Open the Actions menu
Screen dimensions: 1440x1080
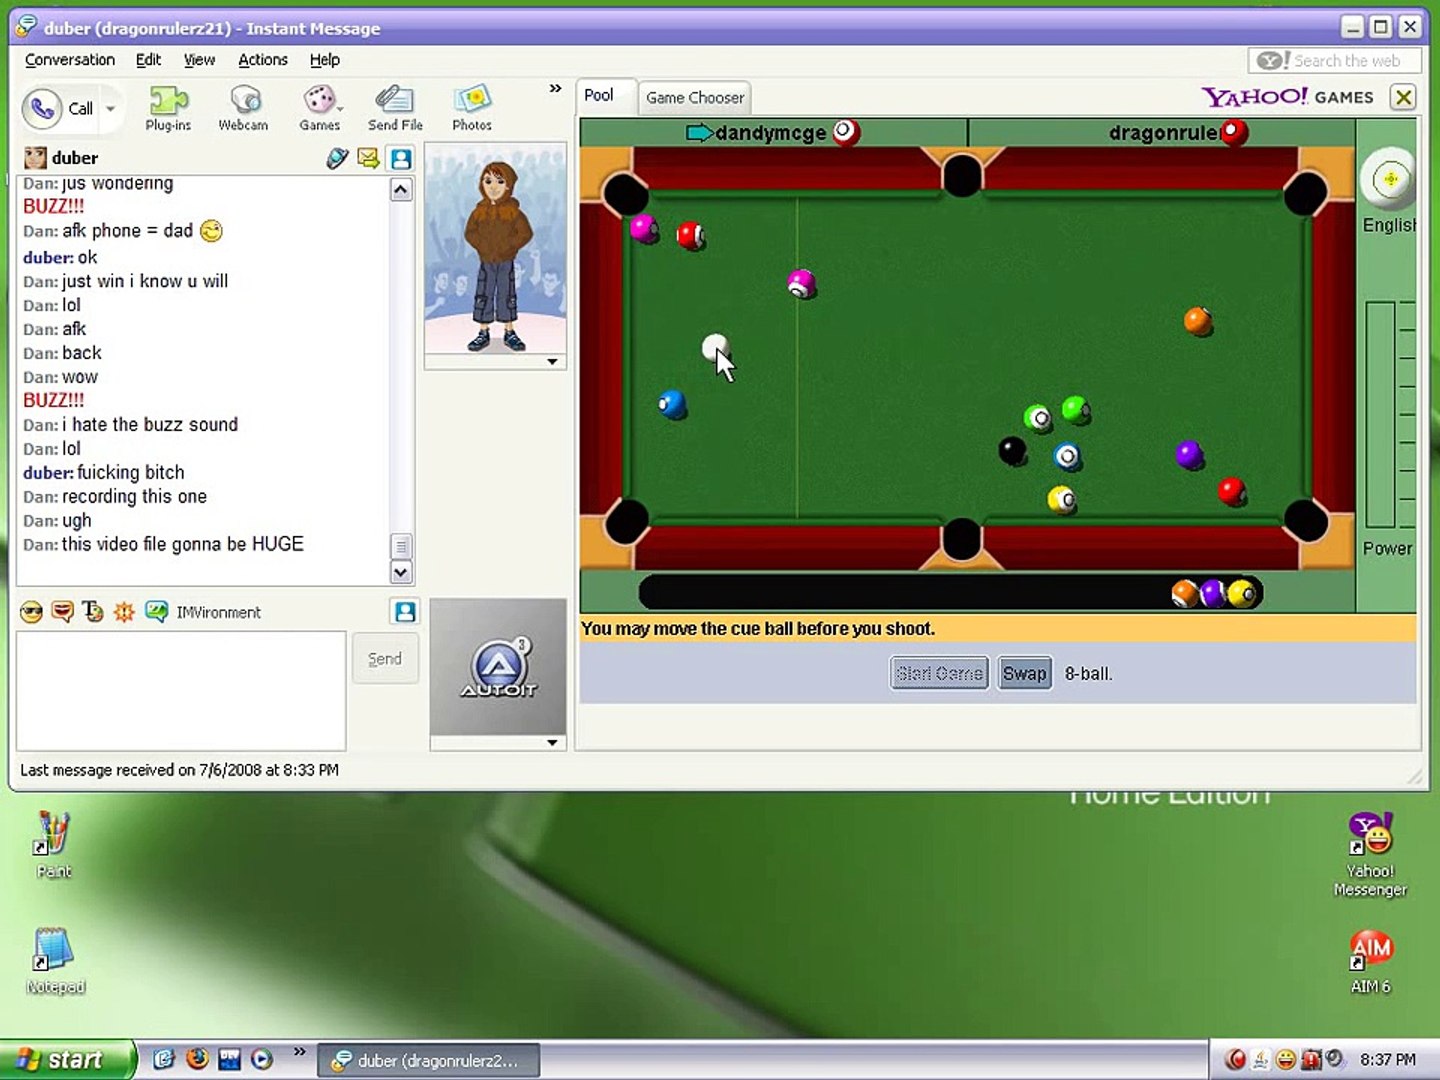263,60
